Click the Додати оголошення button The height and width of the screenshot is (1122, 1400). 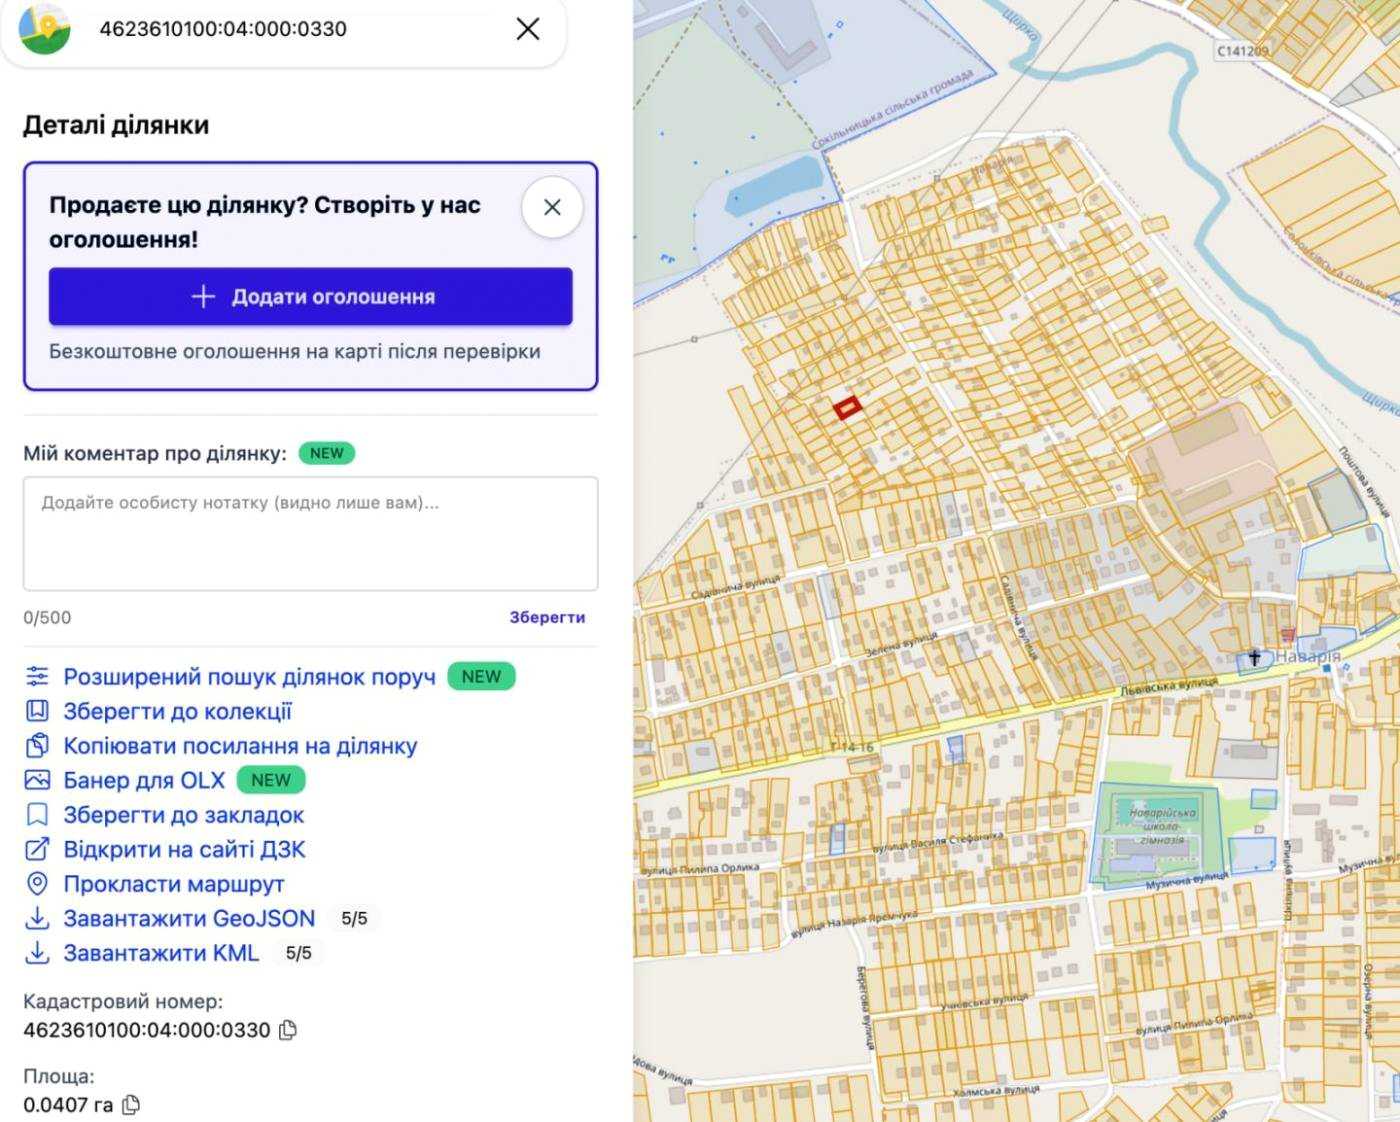pyautogui.click(x=311, y=296)
